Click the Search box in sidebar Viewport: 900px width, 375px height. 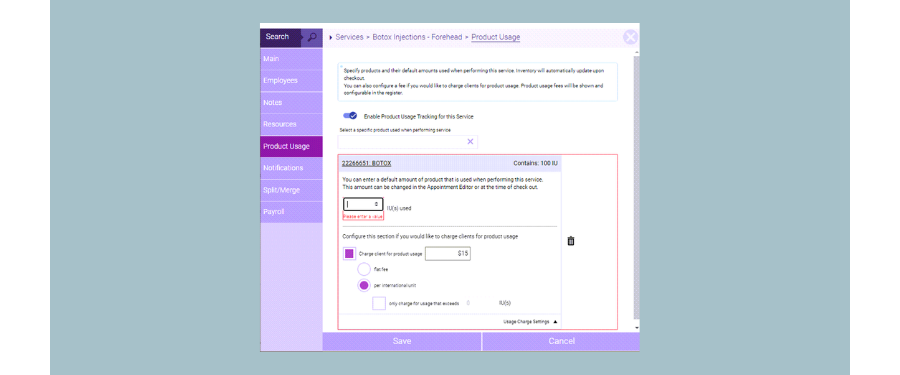pos(281,37)
